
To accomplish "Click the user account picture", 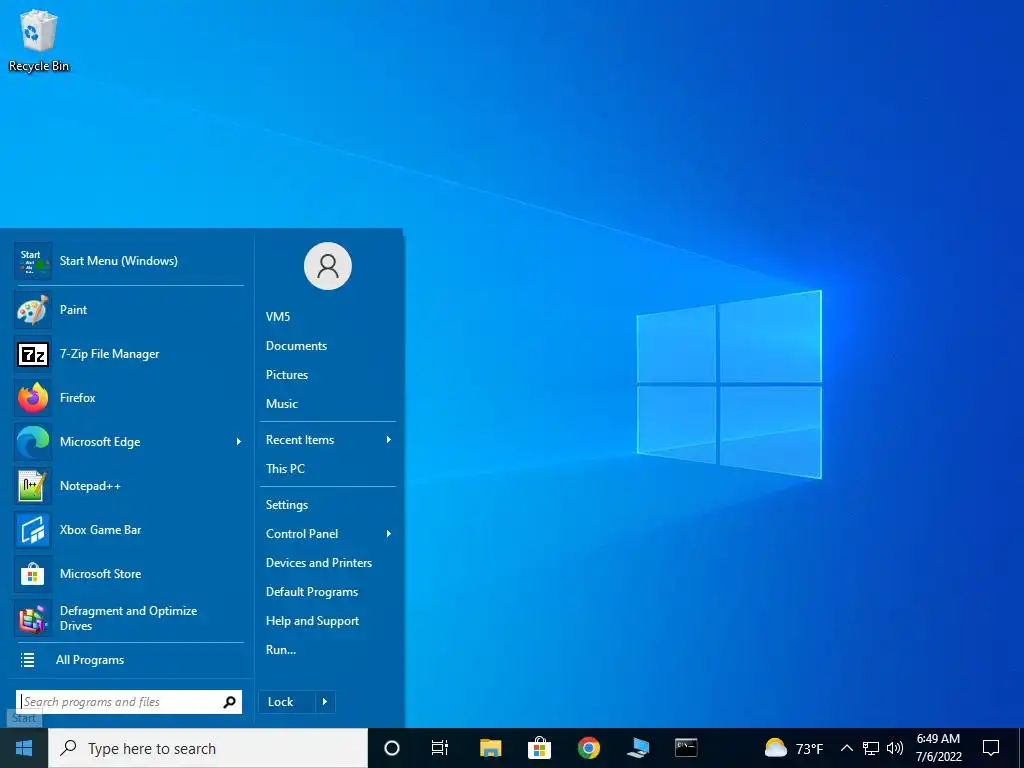I will pyautogui.click(x=328, y=266).
